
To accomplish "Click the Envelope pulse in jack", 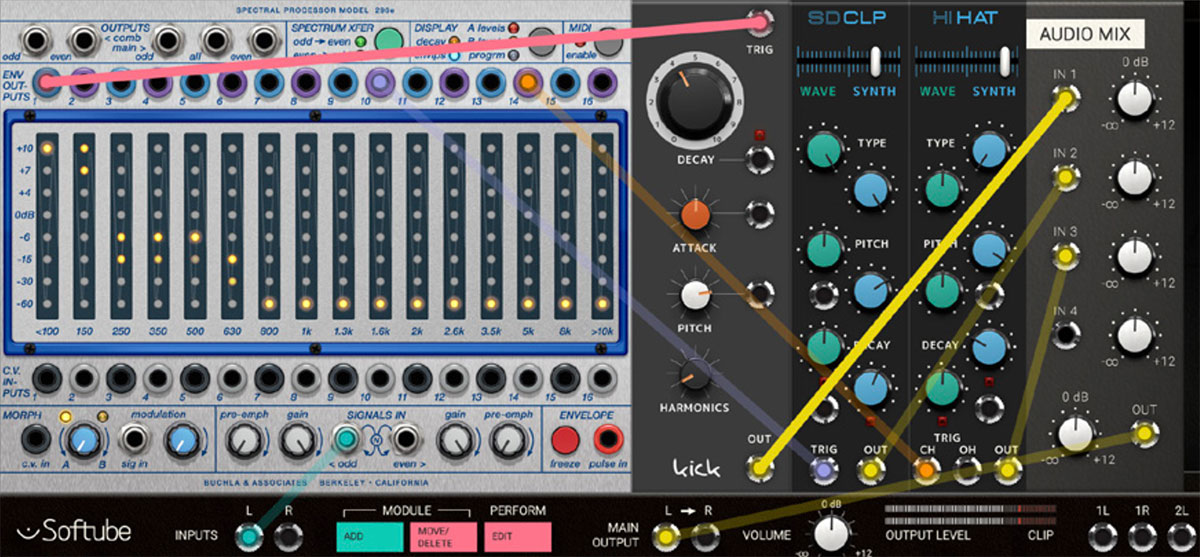I will pyautogui.click(x=606, y=439).
